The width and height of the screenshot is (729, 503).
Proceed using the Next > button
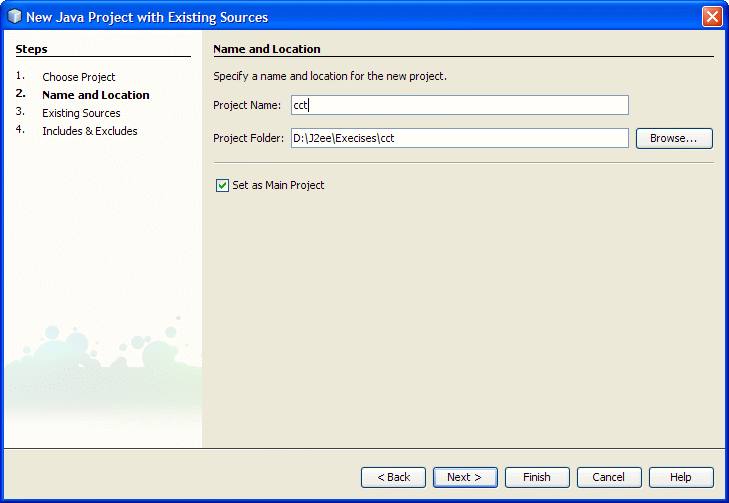tap(465, 477)
